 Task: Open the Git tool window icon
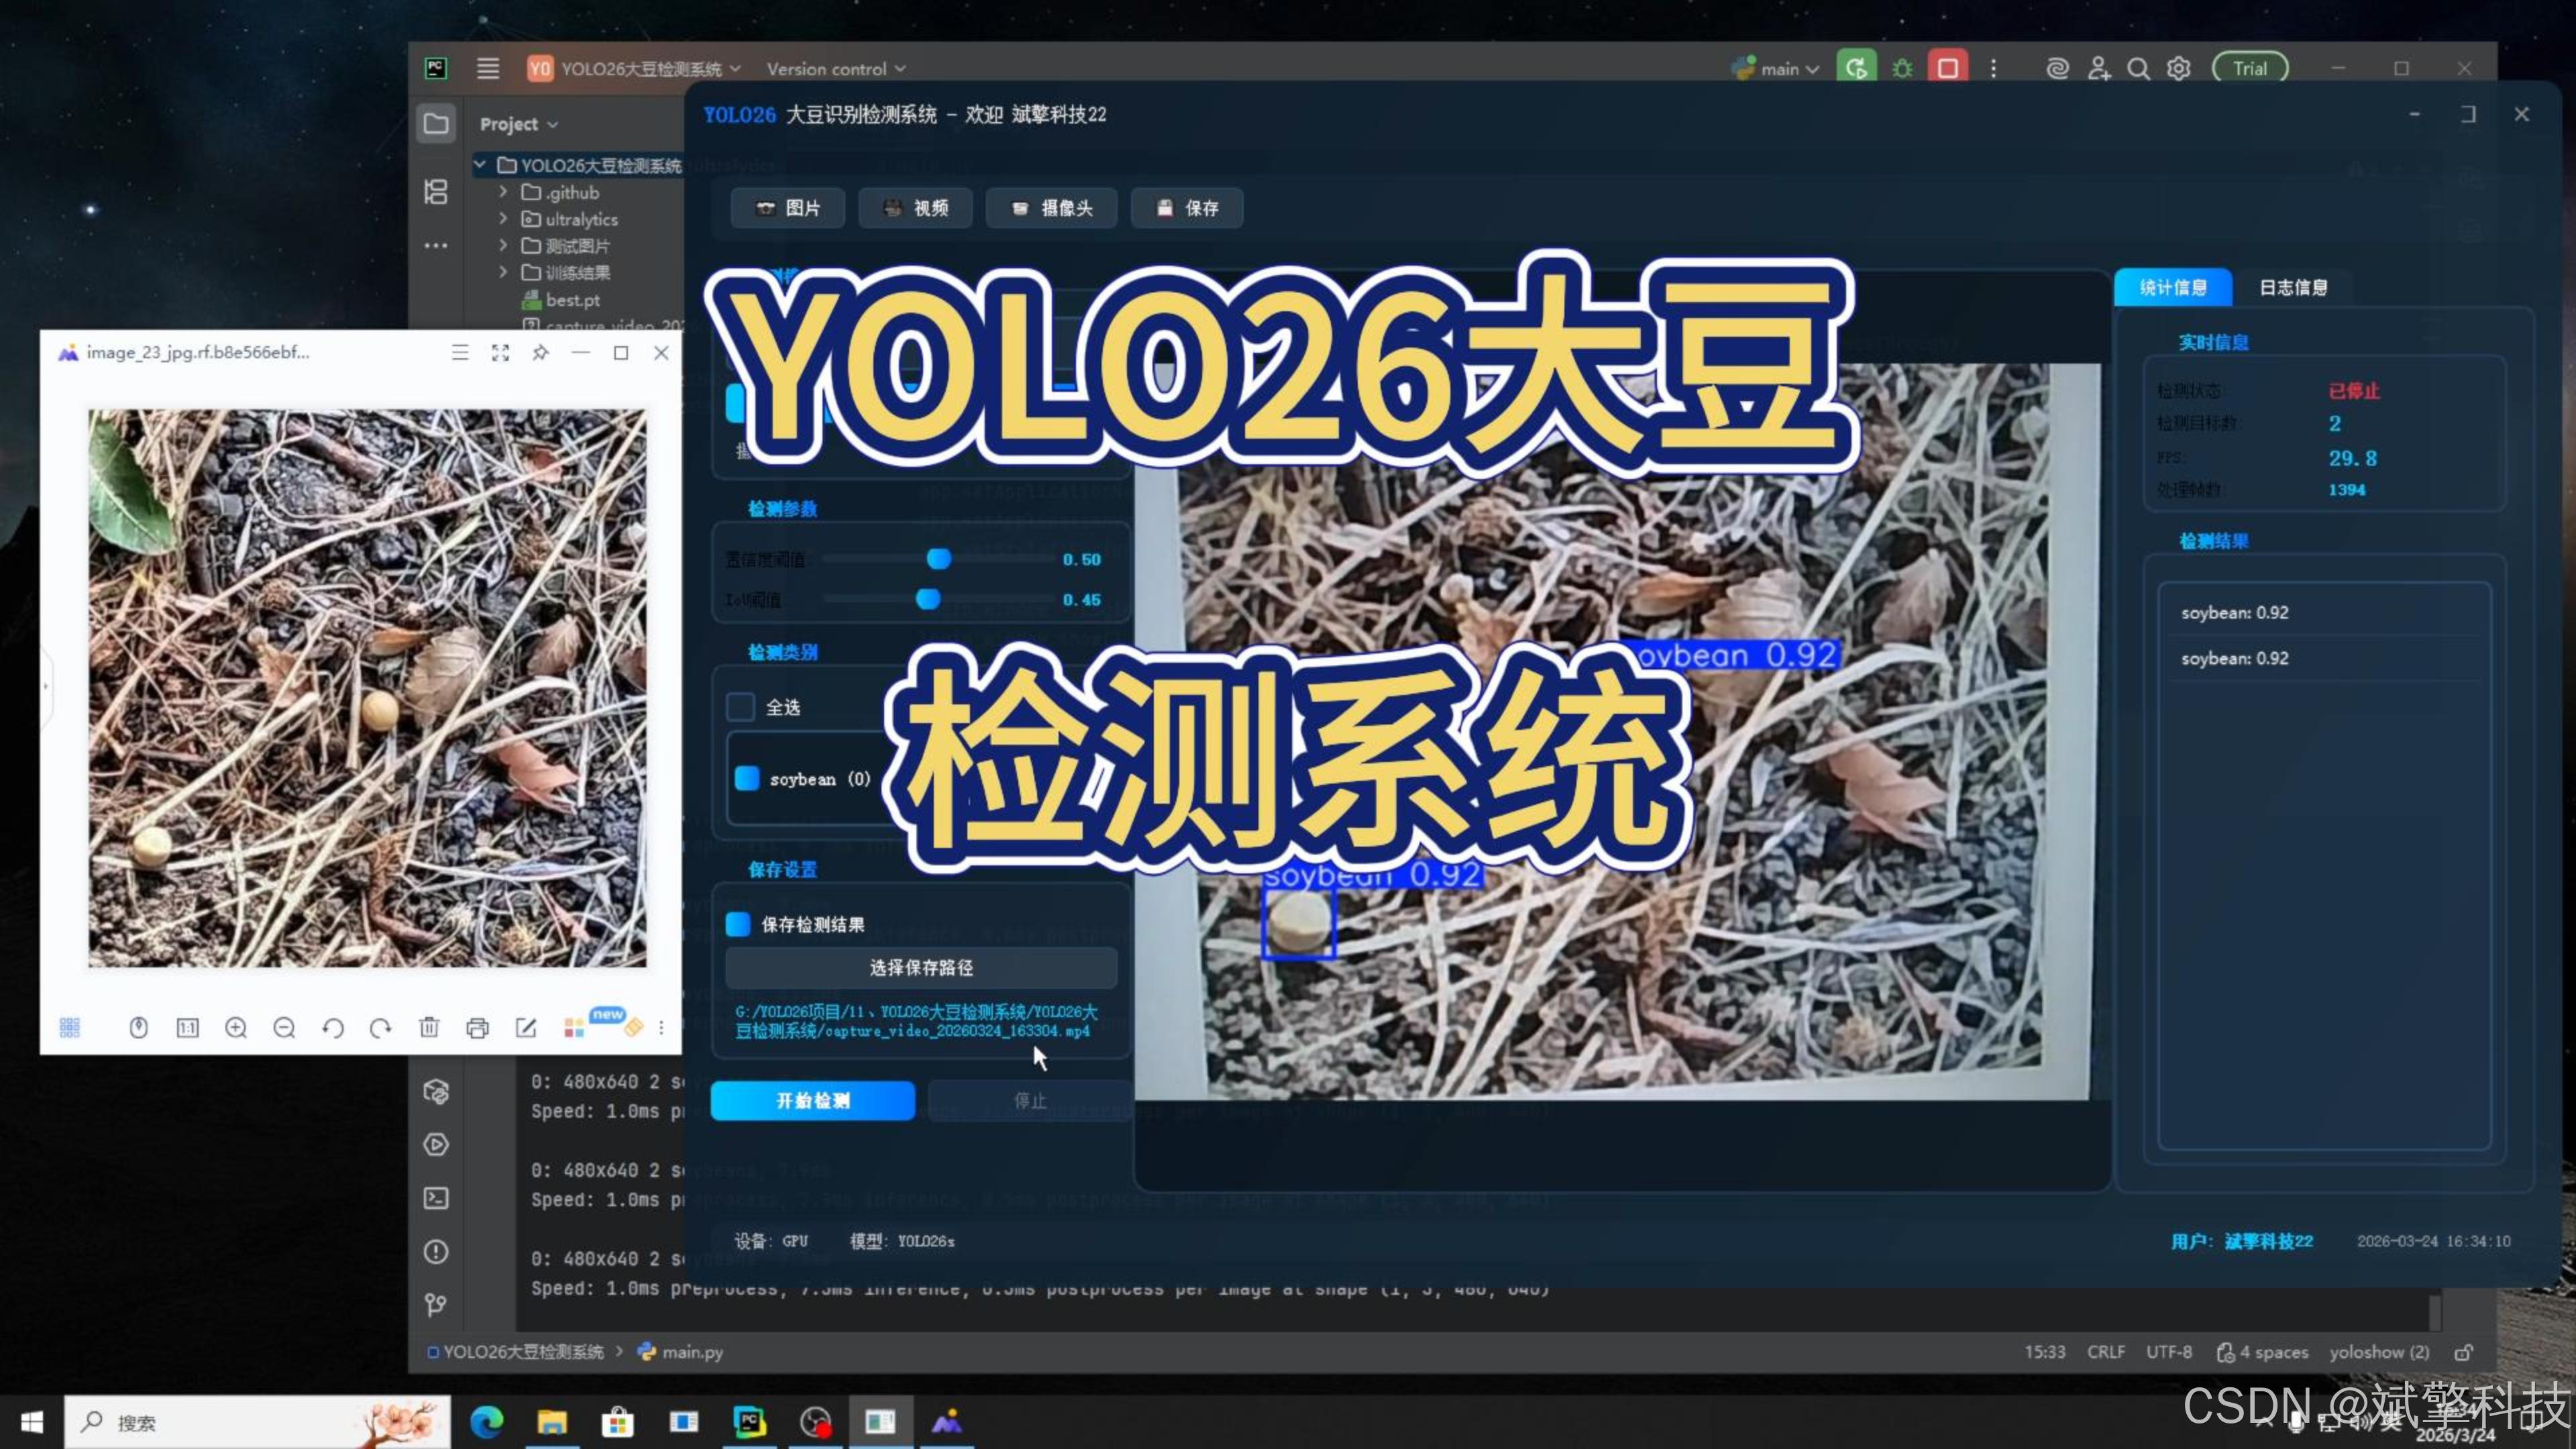436,1305
